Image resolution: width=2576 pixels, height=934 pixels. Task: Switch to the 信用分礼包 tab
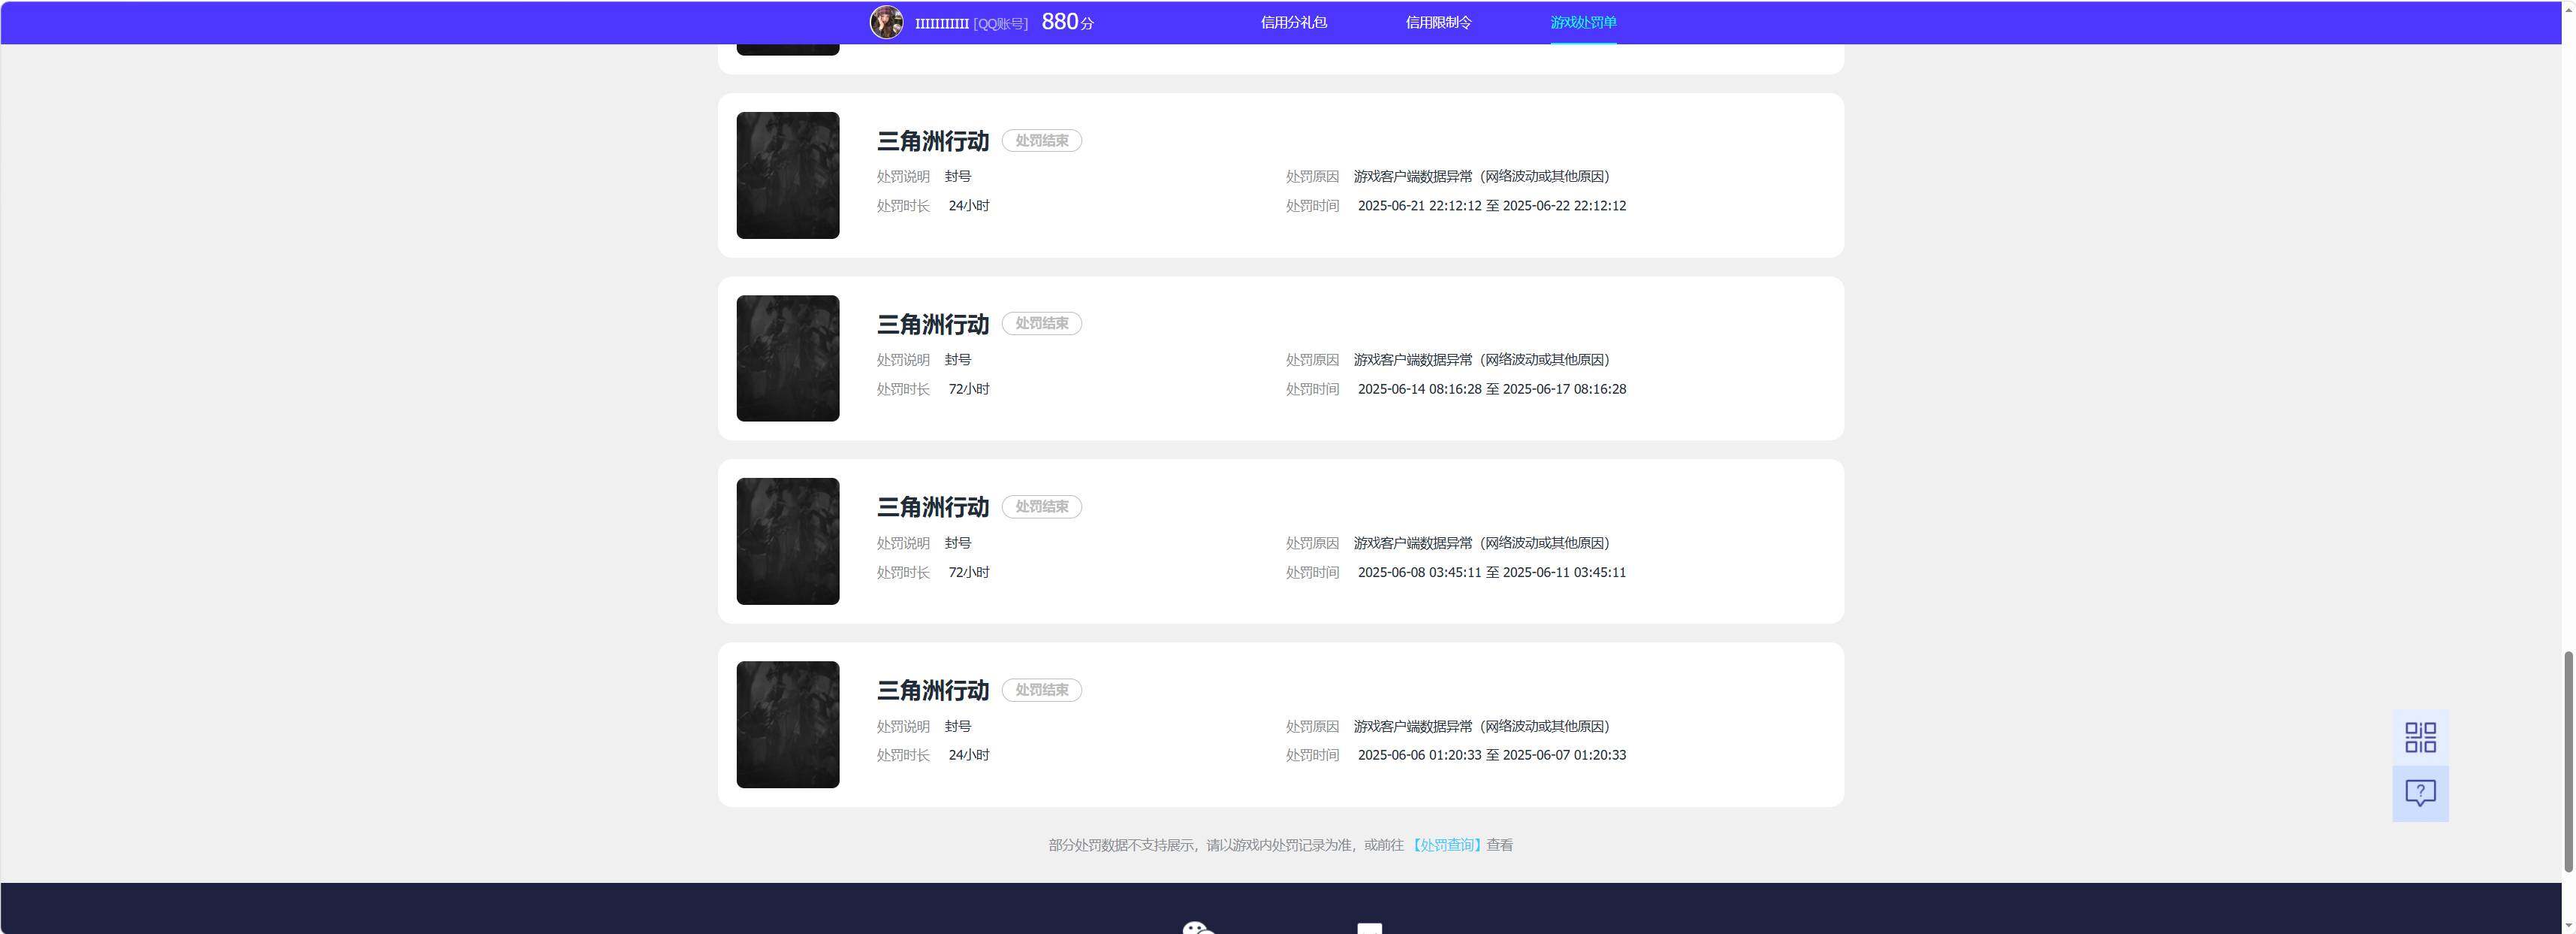tap(1293, 22)
